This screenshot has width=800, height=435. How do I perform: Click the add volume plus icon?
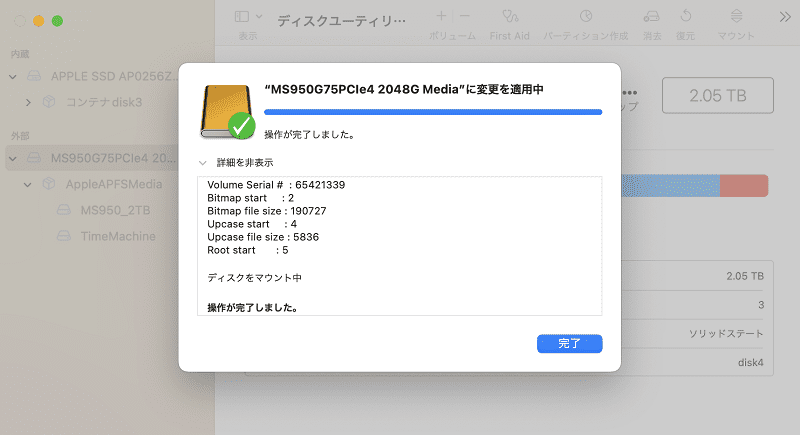441,16
